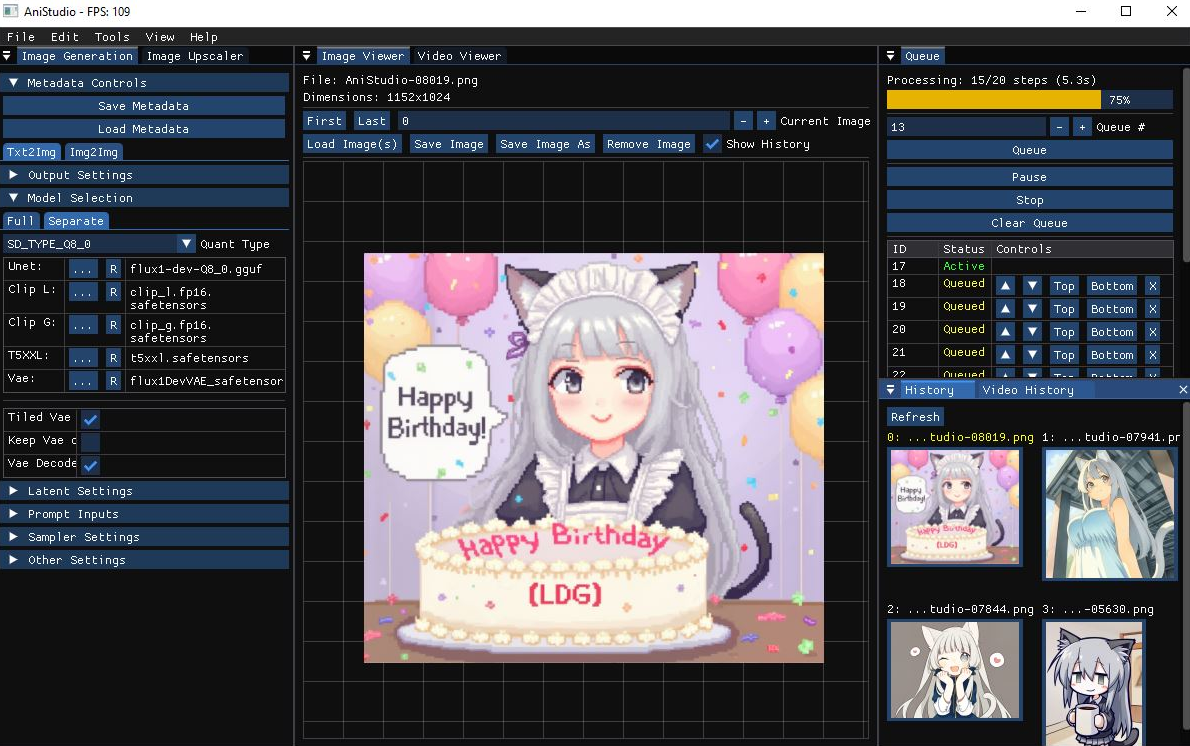The height and width of the screenshot is (746, 1190).
Task: Increase Queue # with plus button
Action: 1082,127
